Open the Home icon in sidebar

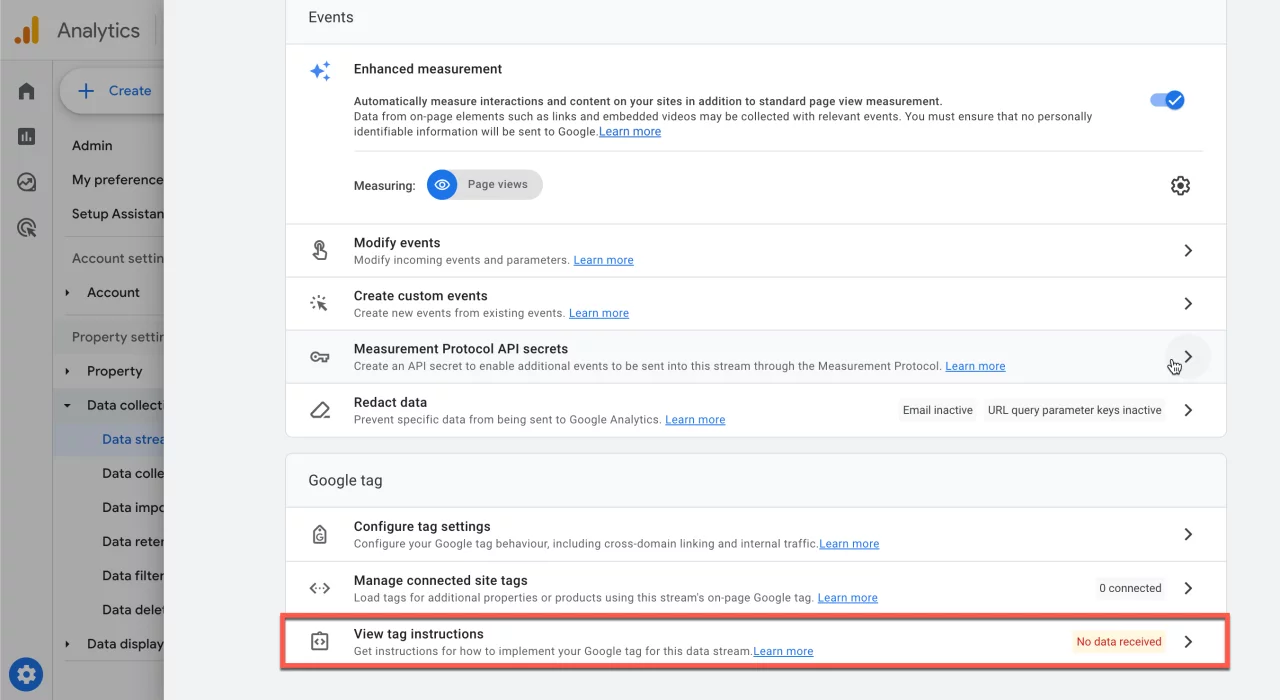pos(27,92)
